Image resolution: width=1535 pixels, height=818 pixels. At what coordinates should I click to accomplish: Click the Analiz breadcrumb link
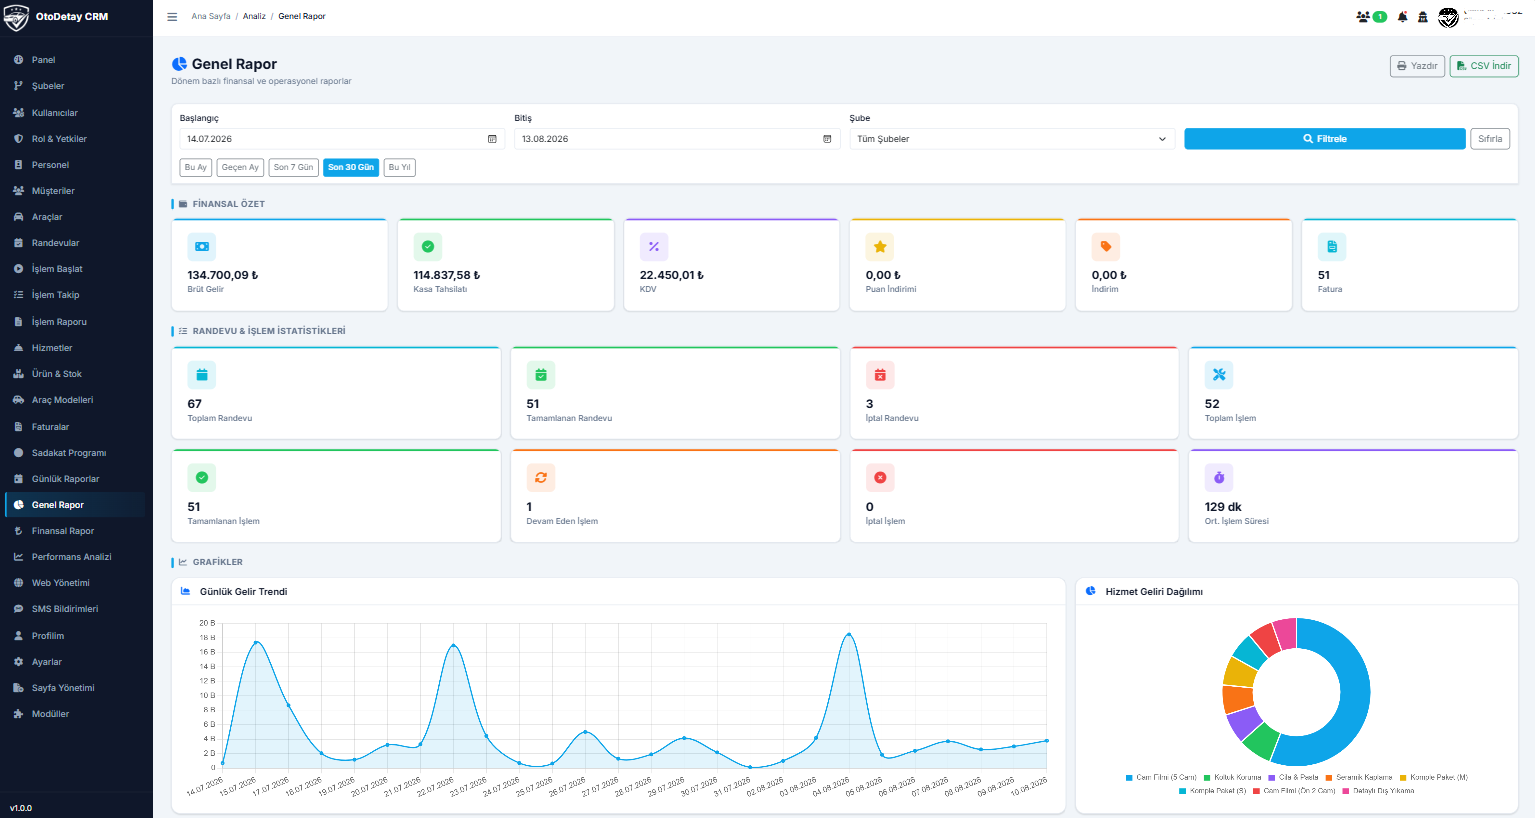pos(254,17)
